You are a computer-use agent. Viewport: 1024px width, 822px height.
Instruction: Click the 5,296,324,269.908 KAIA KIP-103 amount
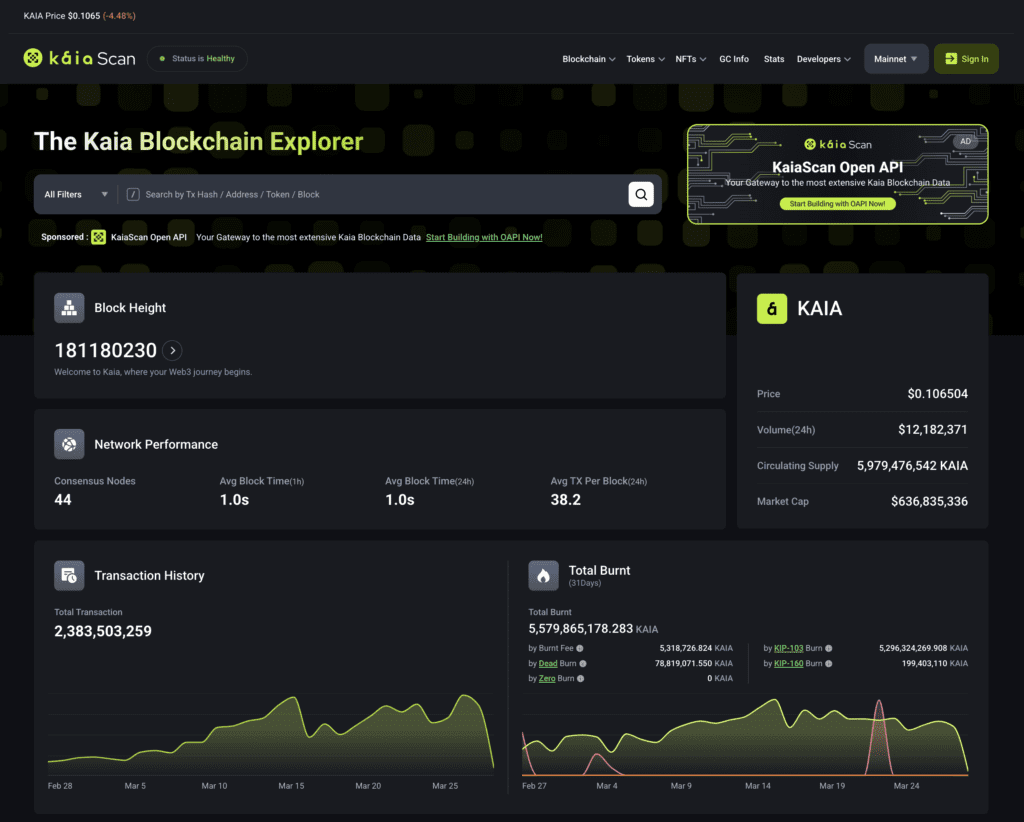(x=923, y=648)
